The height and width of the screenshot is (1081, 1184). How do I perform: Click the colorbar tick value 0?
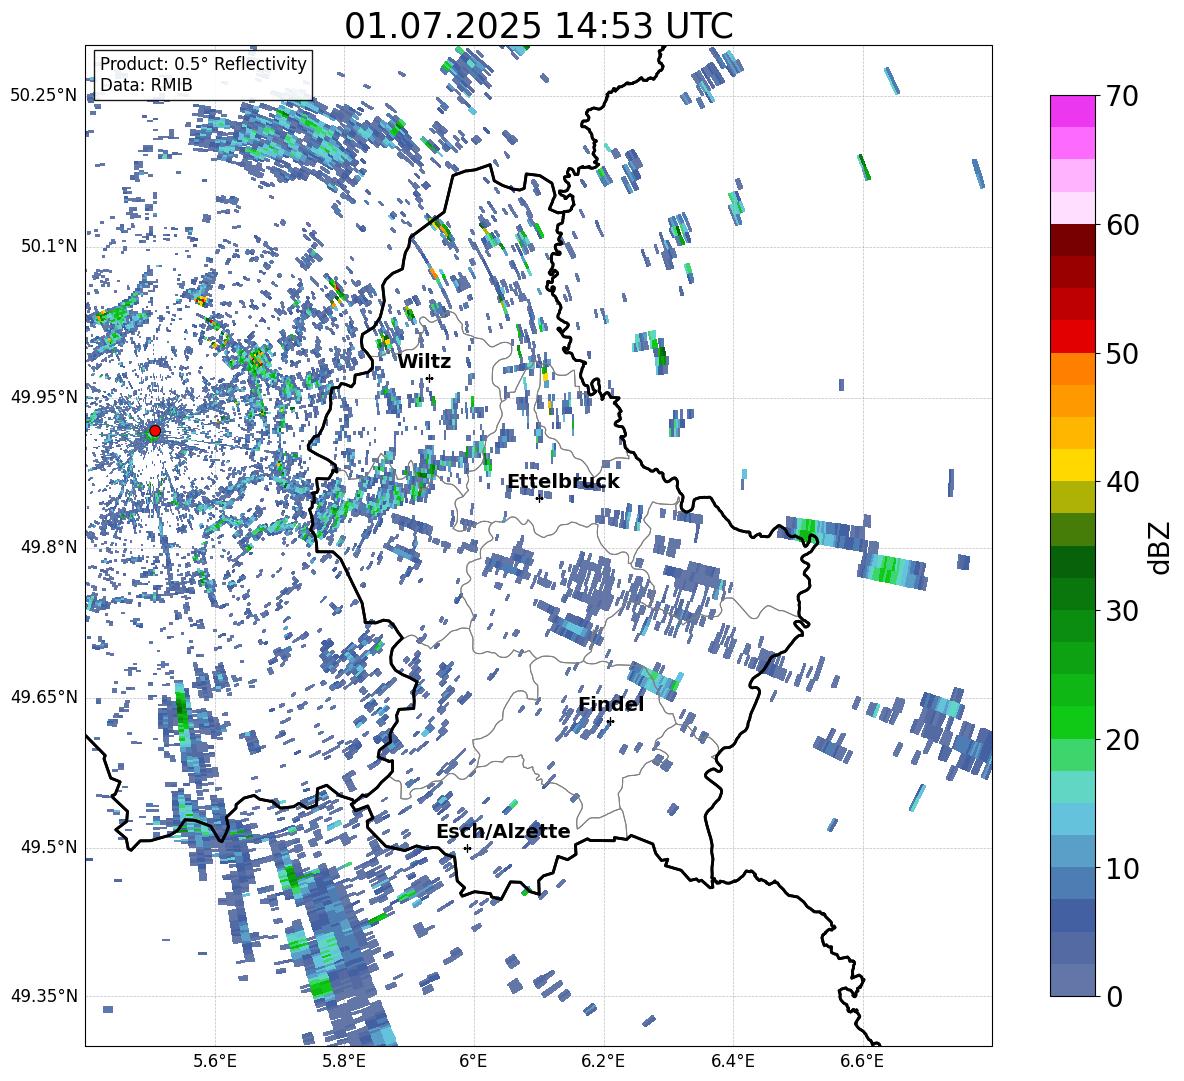[x=1115, y=996]
